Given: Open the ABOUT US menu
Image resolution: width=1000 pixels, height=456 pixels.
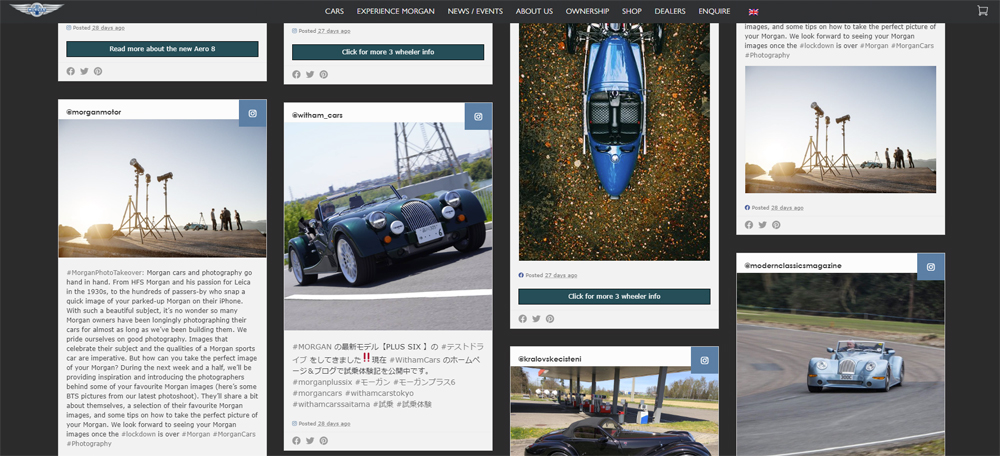Looking at the screenshot, I should 534,11.
